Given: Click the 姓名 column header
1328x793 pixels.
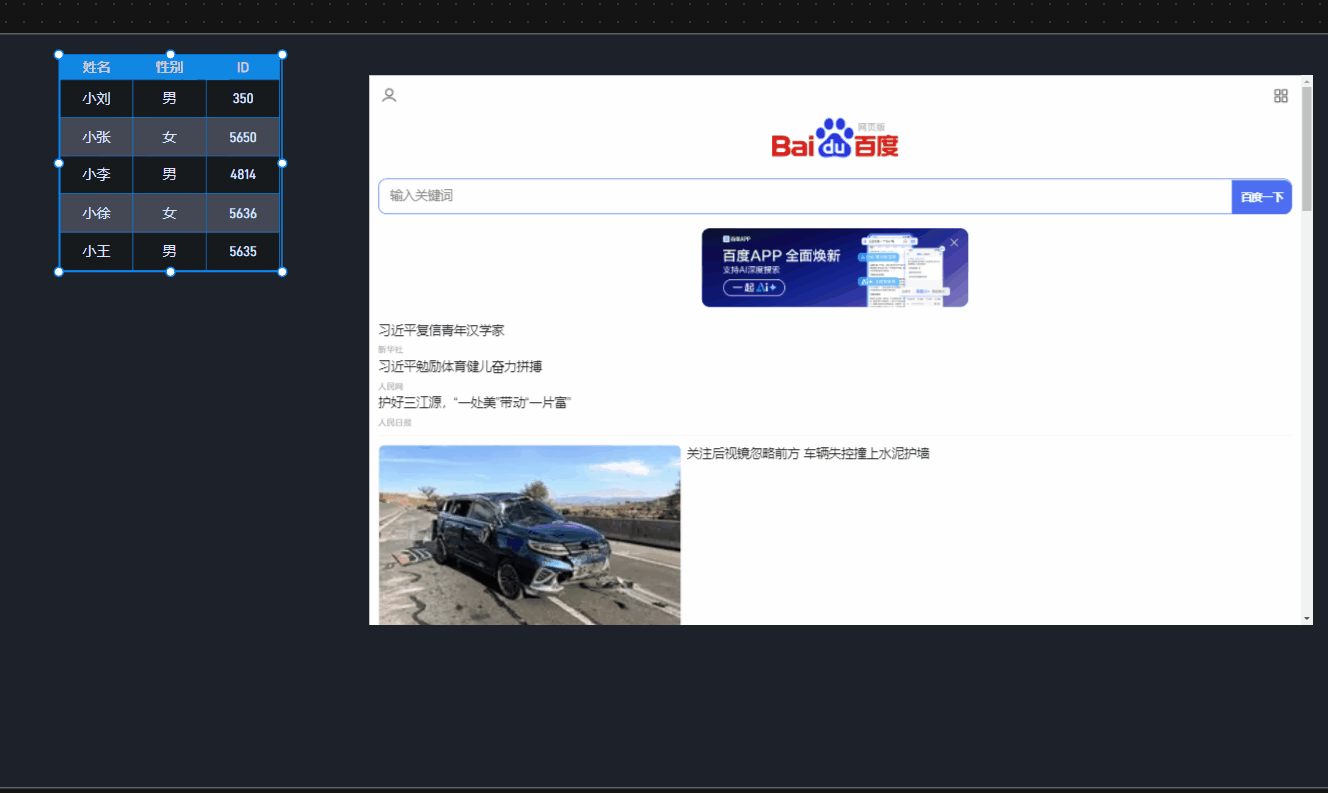Looking at the screenshot, I should [96, 68].
